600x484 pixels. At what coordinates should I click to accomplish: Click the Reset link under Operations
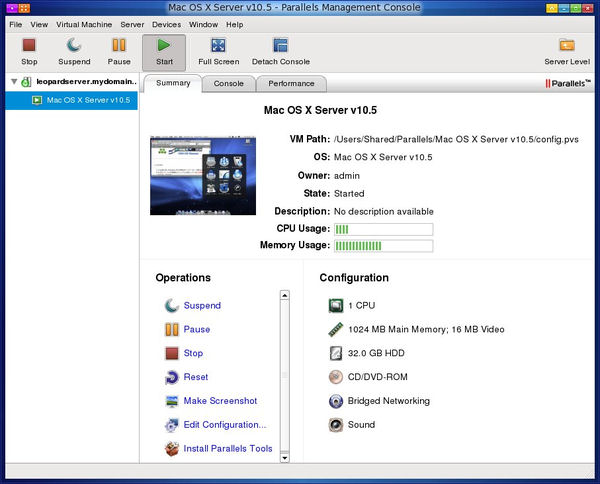pos(196,377)
